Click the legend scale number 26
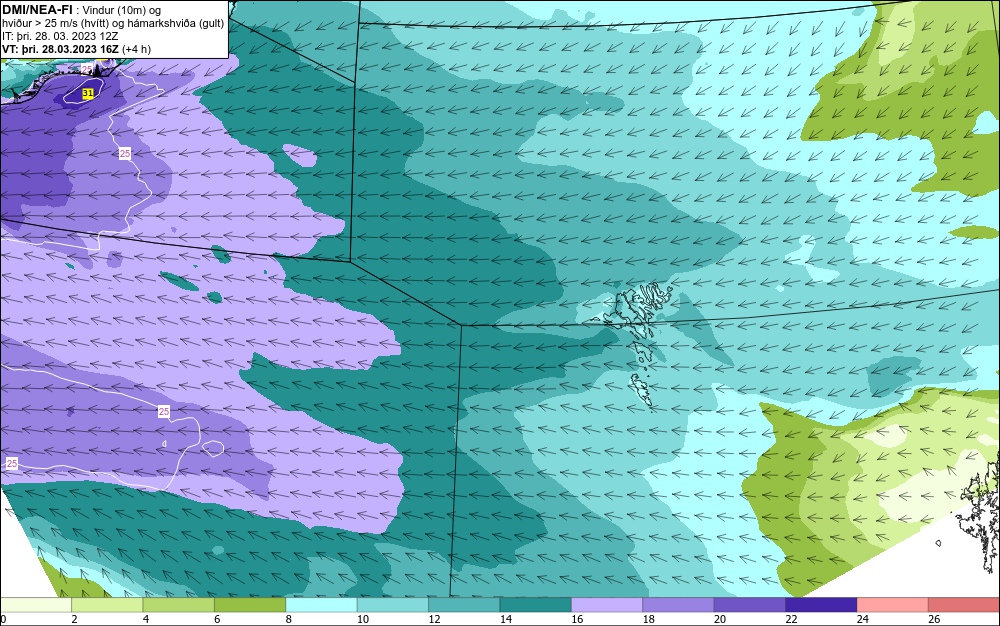The width and height of the screenshot is (1000, 626). (x=934, y=619)
